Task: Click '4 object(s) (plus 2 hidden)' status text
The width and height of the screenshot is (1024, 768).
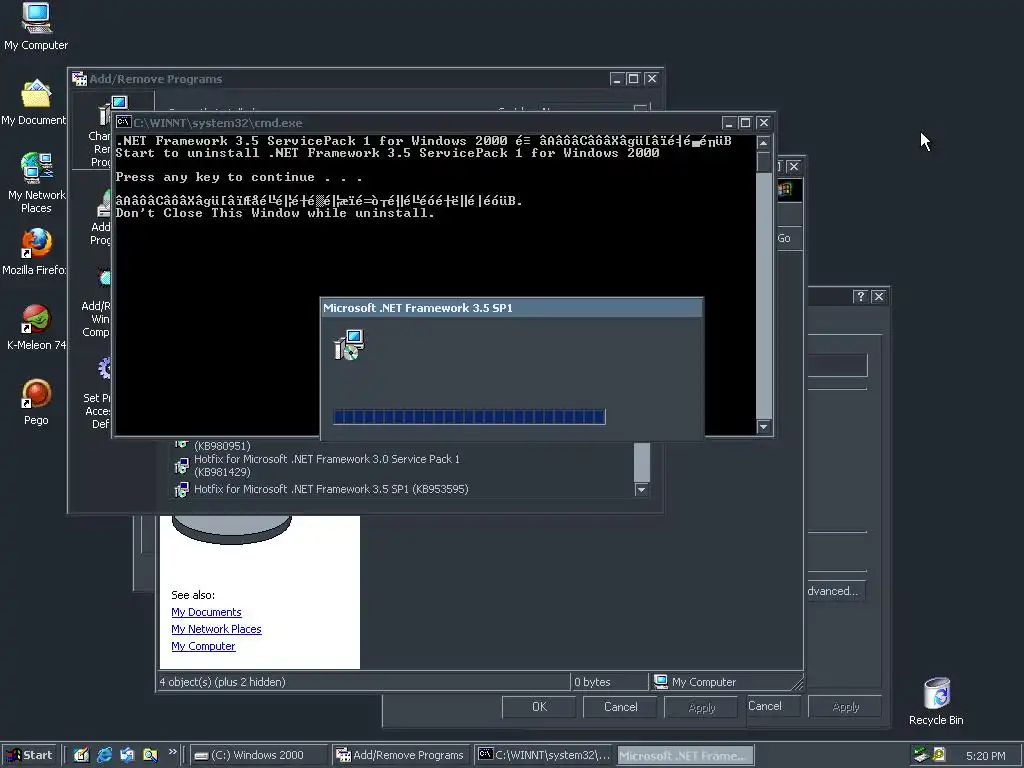Action: 223,682
